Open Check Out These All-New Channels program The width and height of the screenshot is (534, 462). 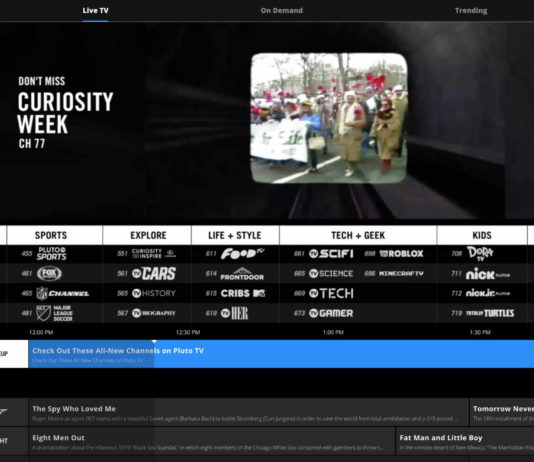[x=281, y=354]
